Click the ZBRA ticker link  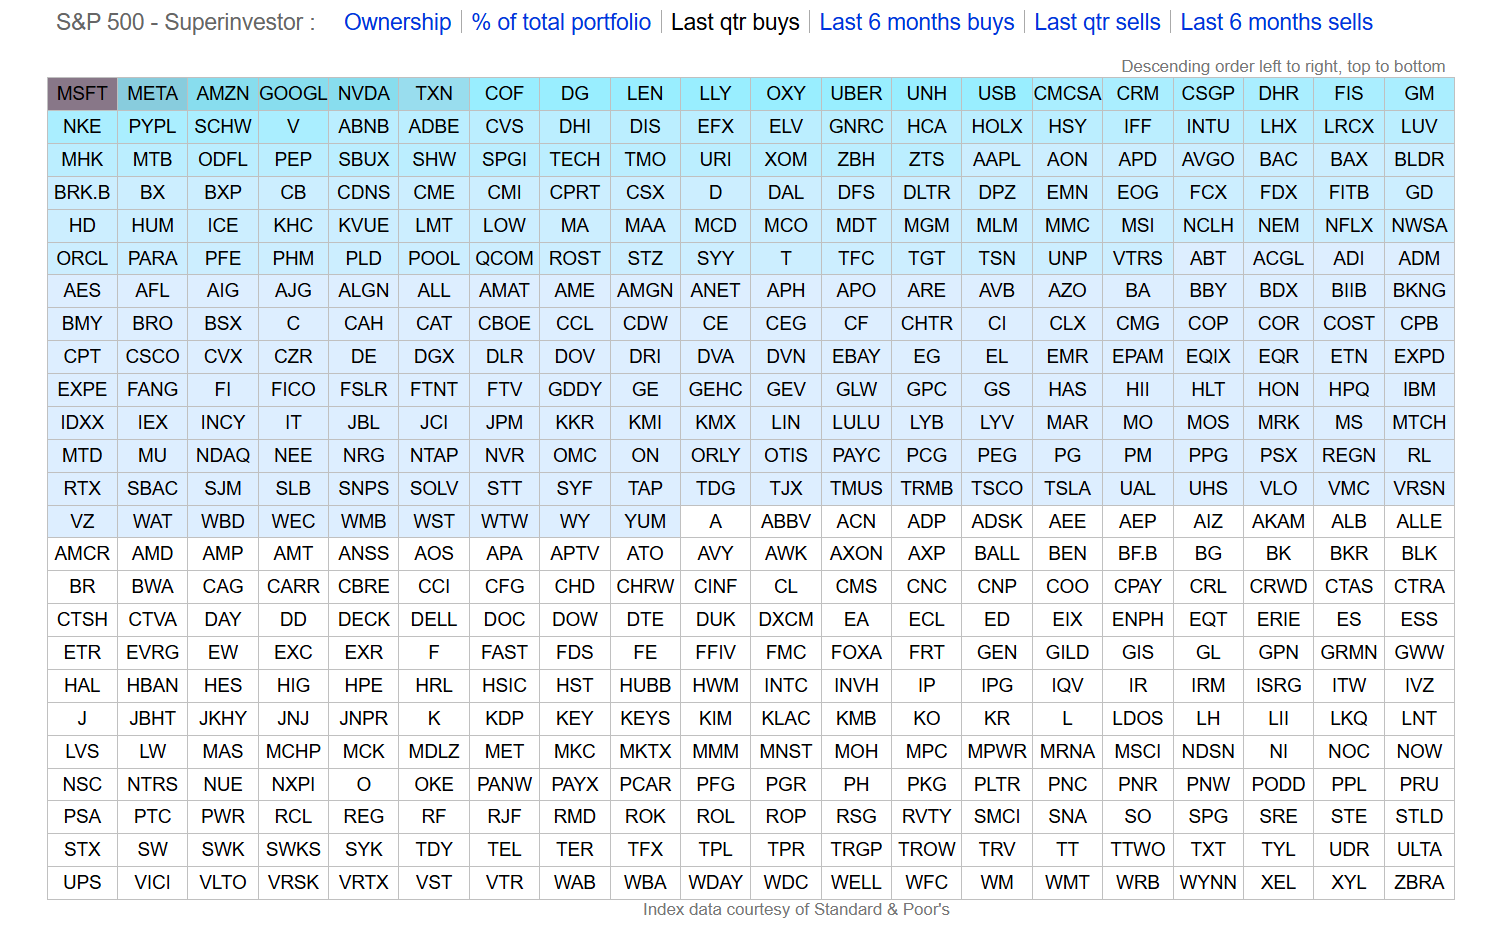pos(1418,883)
